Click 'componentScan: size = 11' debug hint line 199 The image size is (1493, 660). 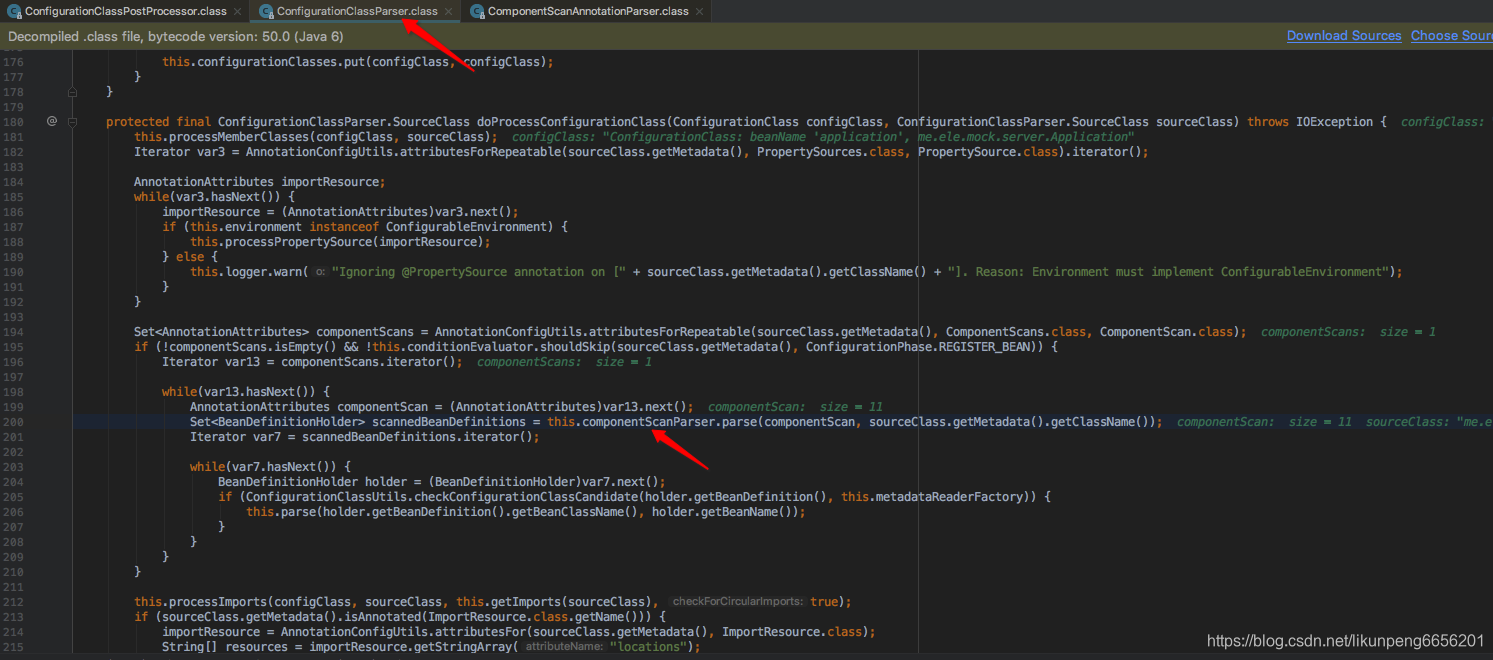[795, 407]
